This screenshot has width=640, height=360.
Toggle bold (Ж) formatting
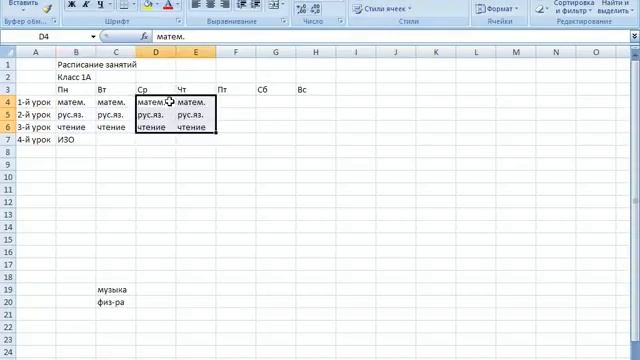click(x=71, y=5)
